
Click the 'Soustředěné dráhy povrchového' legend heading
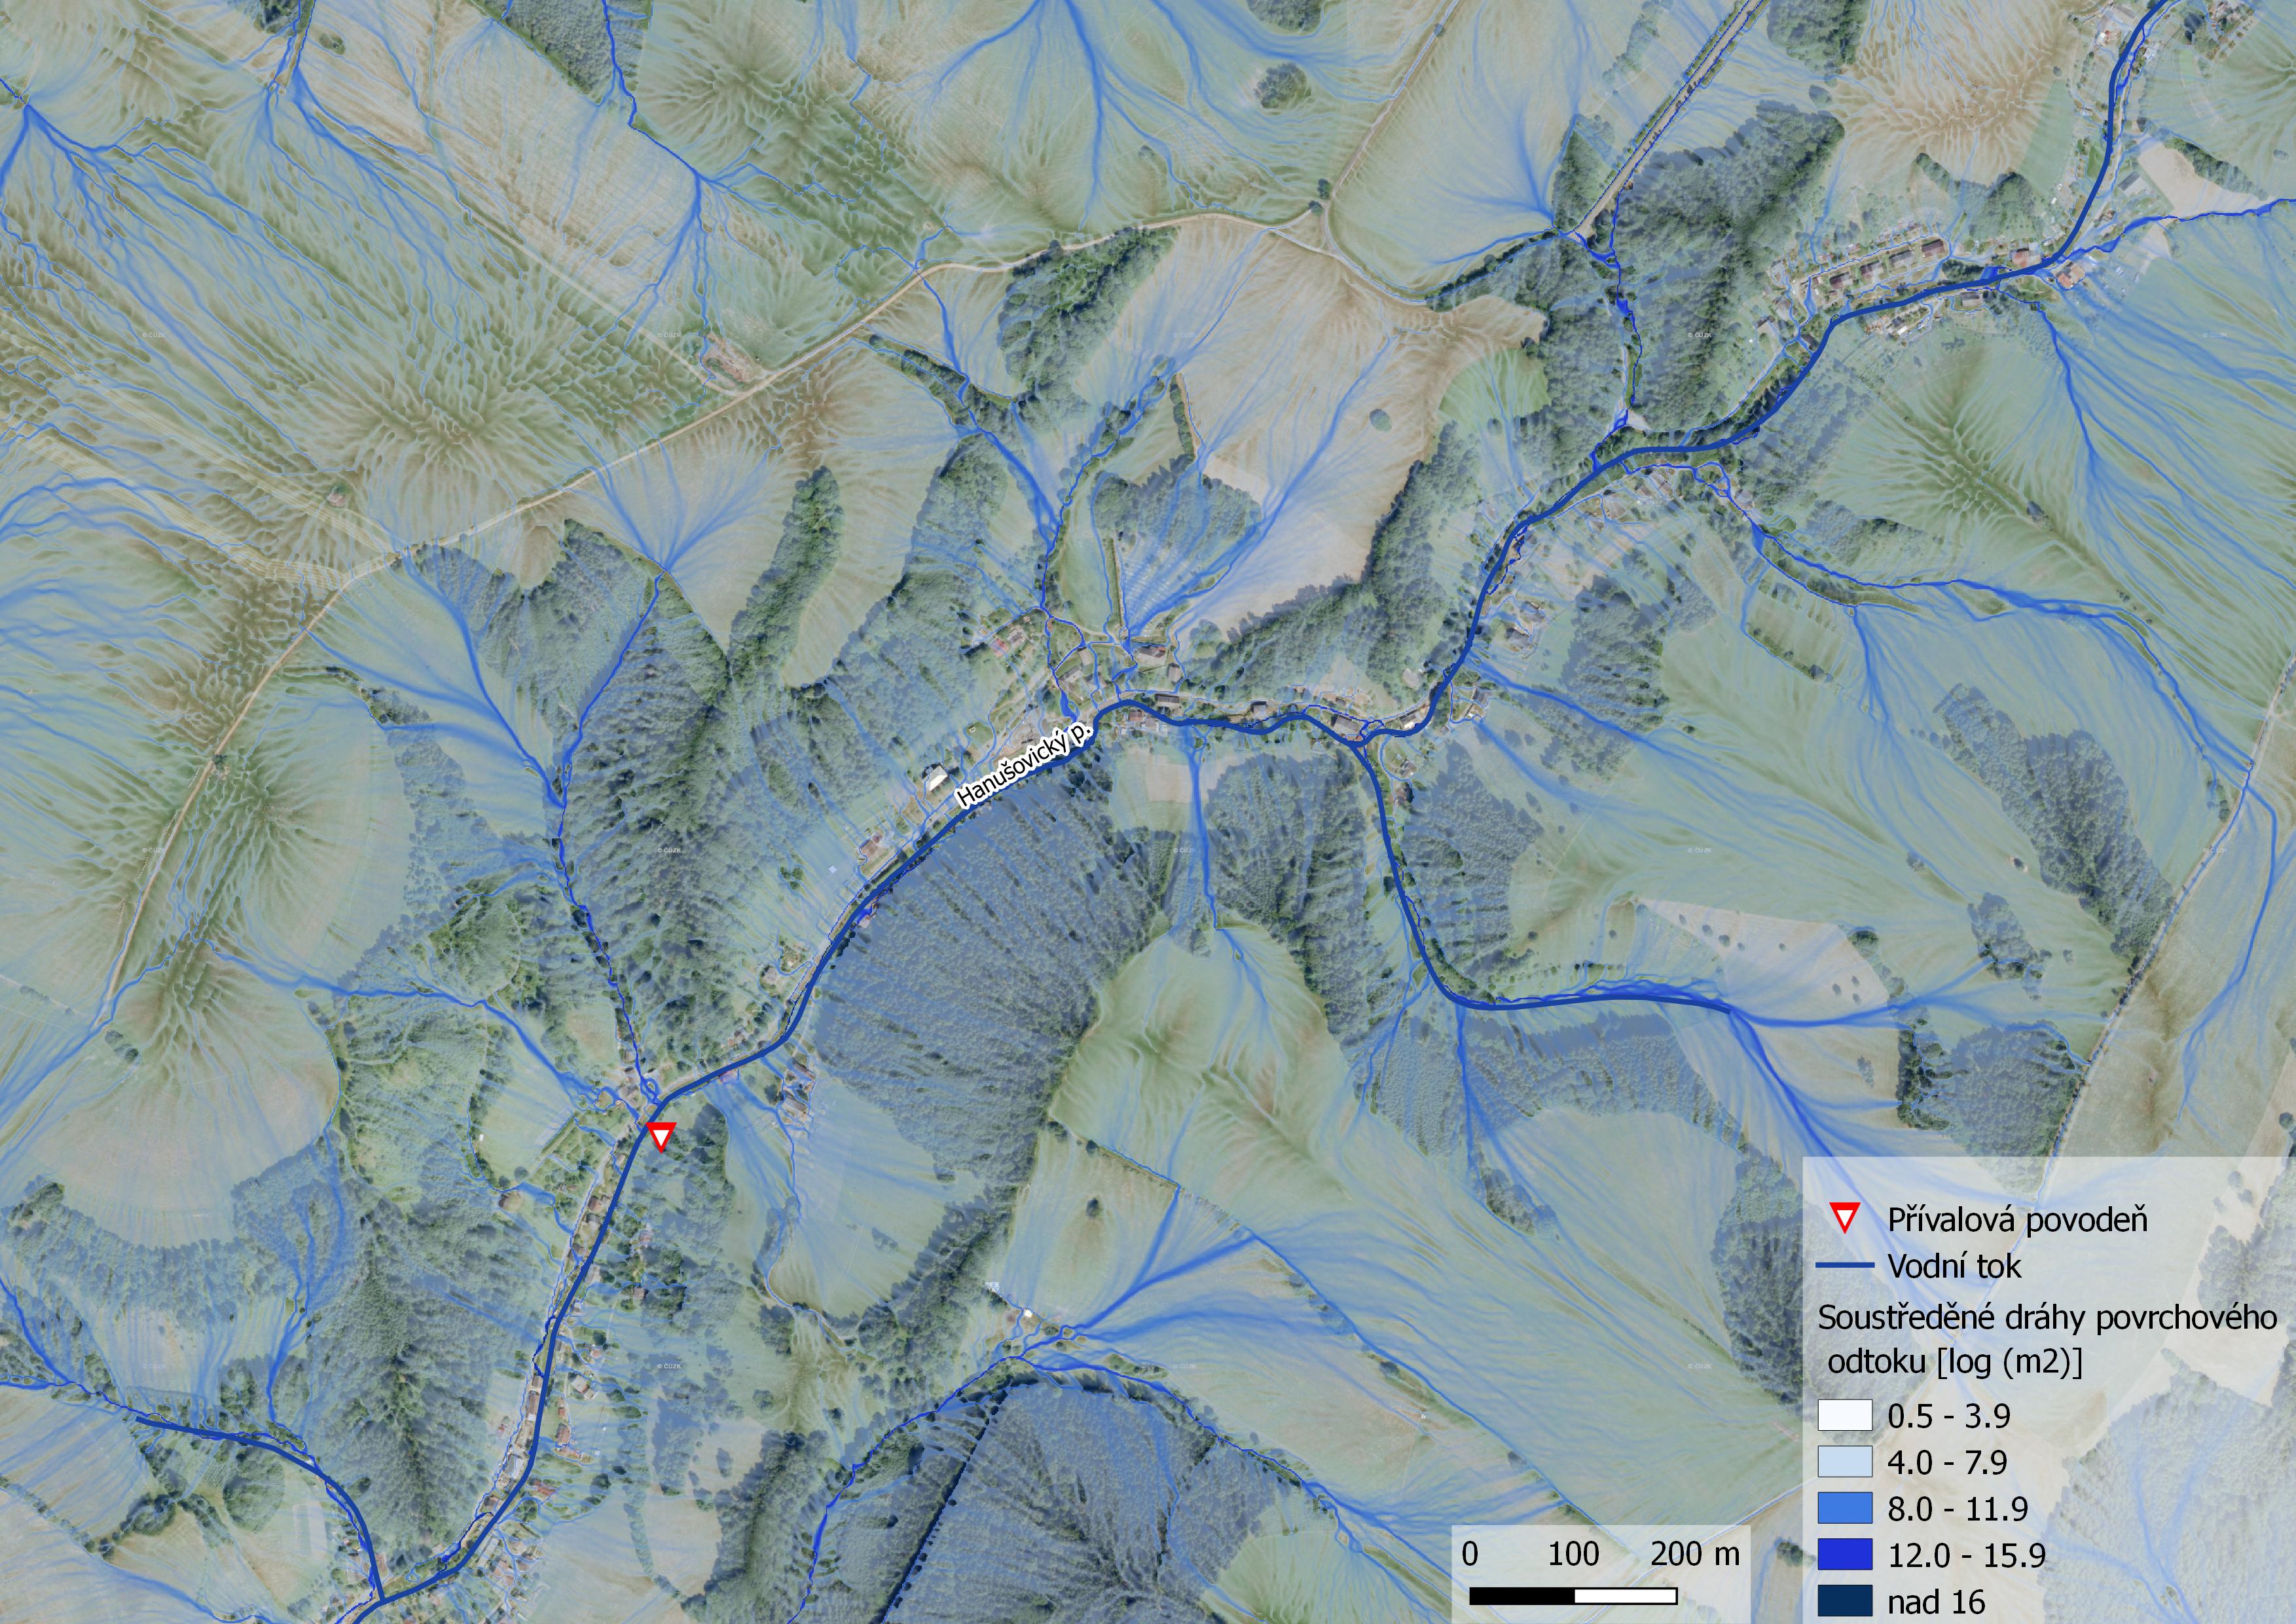2047,1318
